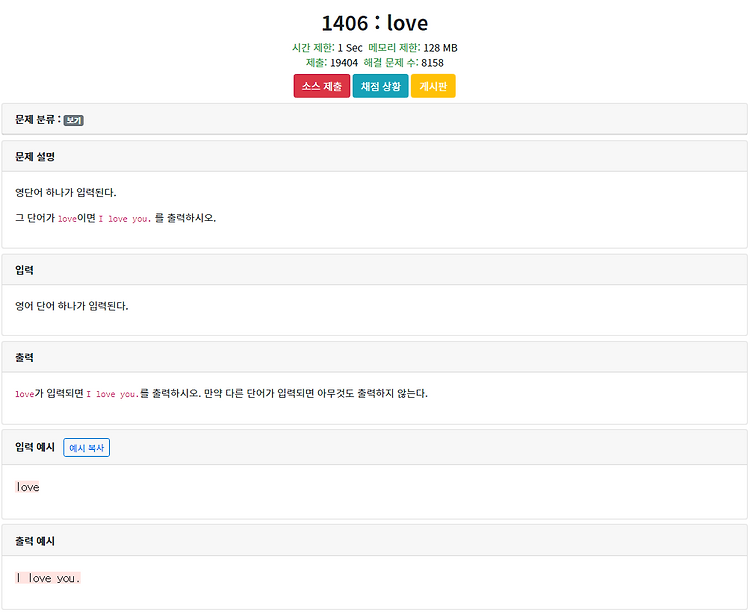The height and width of the screenshot is (612, 750).
Task: Click the line 영단어 하나가 입력된다.
Action: [x=66, y=192]
